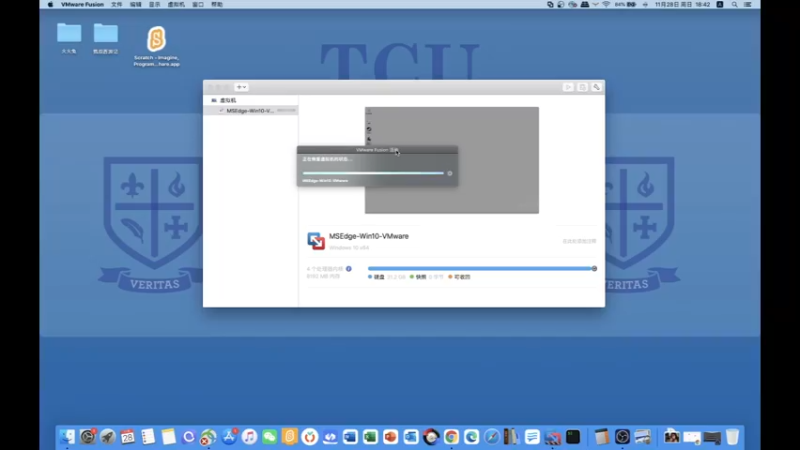The image size is (800, 450).
Task: Open the 帮助 menu
Action: [217, 4]
